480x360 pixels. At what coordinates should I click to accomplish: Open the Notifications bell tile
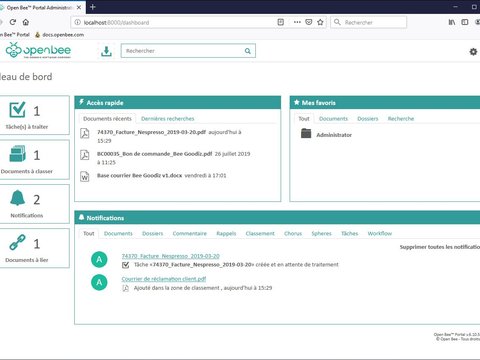tap(34, 204)
